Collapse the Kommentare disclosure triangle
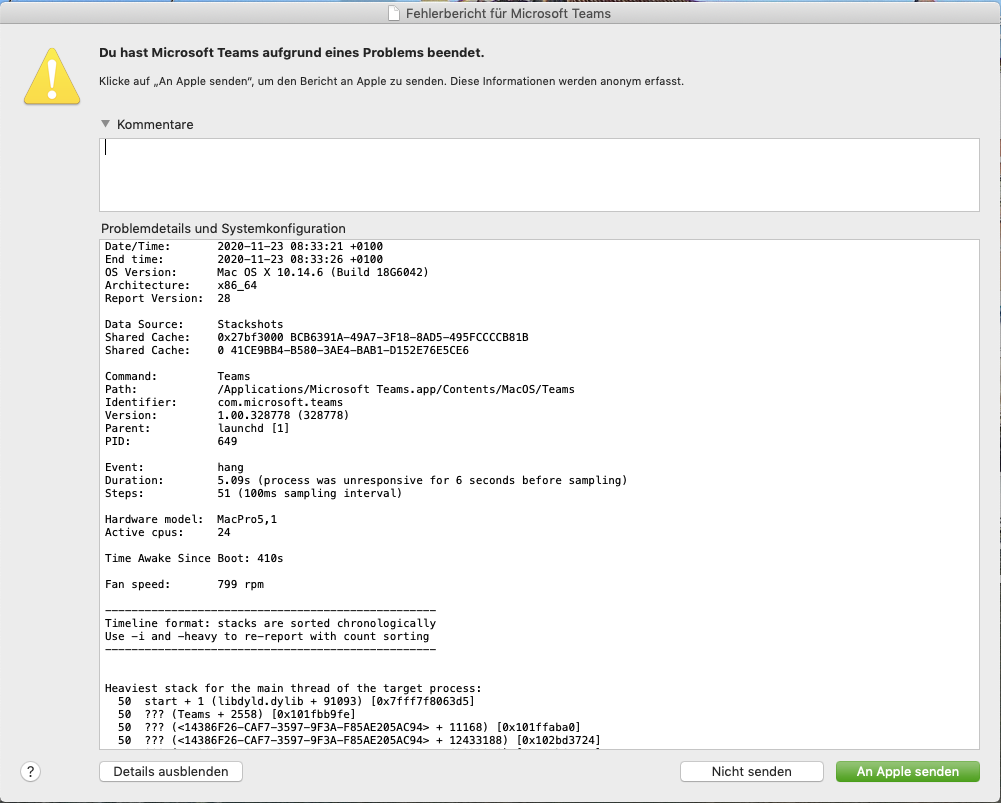The height and width of the screenshot is (803, 1001). 106,124
